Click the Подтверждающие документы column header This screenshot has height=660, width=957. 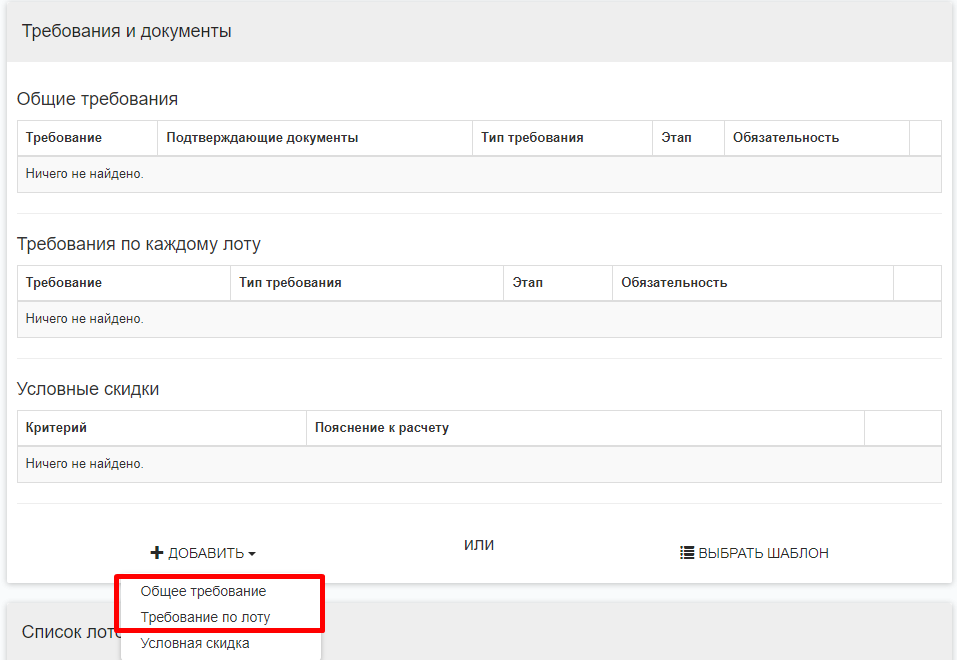click(x=262, y=138)
